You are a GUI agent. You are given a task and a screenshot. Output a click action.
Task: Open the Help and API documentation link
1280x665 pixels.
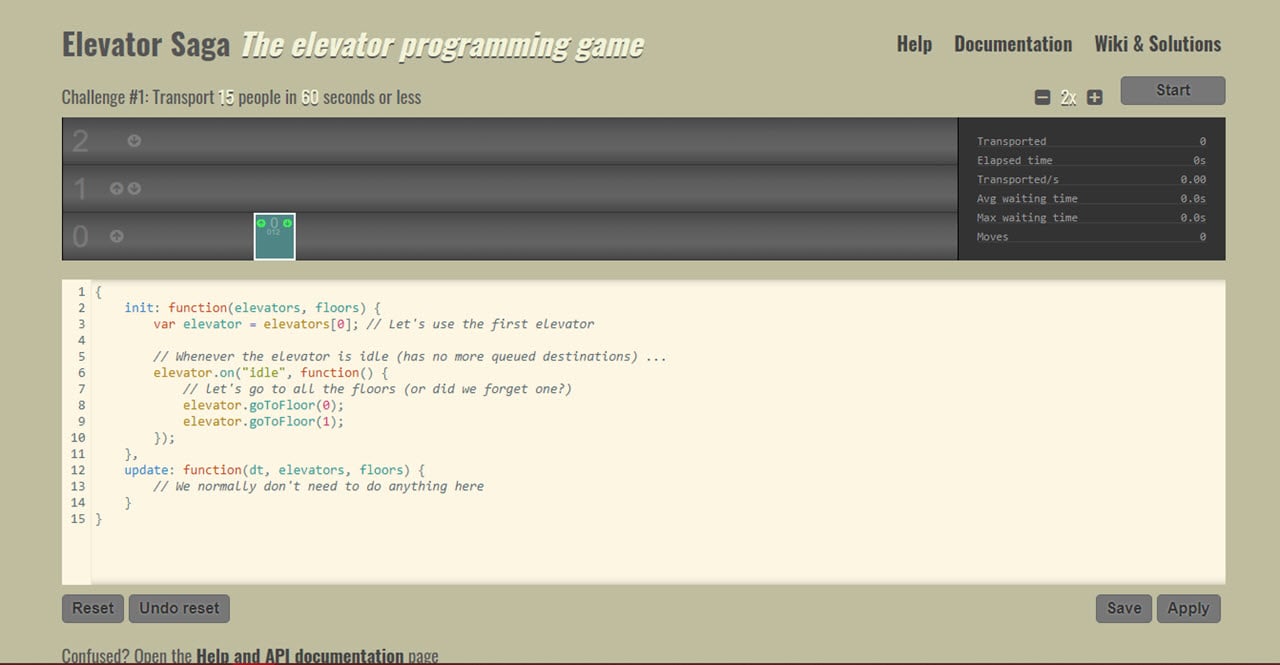coord(299,656)
